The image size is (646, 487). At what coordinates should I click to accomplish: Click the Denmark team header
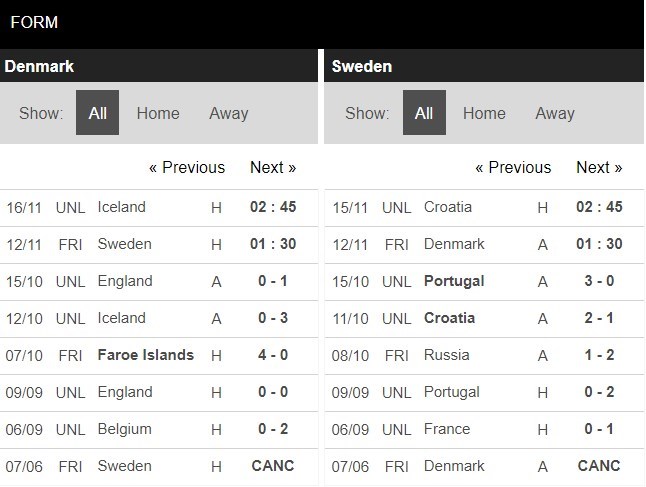coord(40,66)
